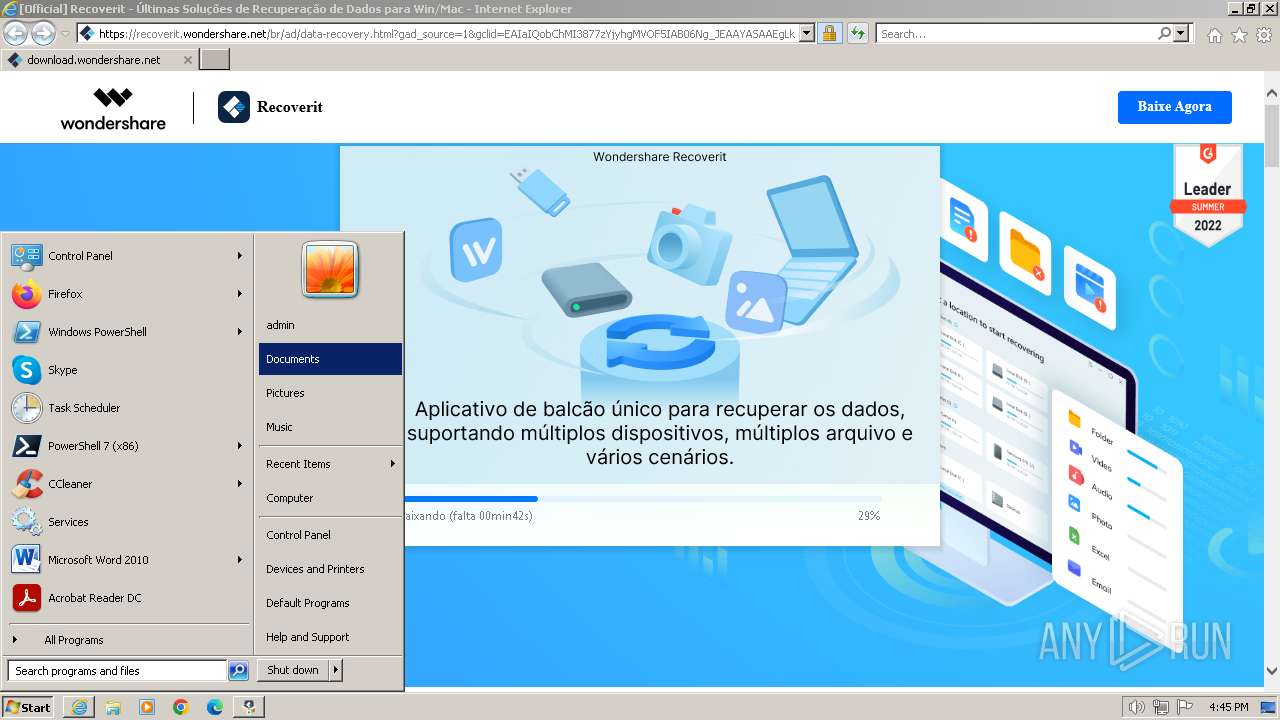Expand the Microsoft Word 2010 recent files arrow
The image size is (1280, 720).
pyautogui.click(x=240, y=560)
